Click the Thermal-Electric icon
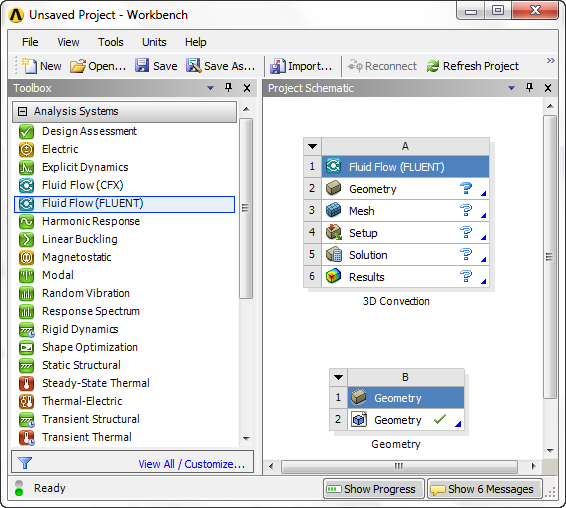This screenshot has height=508, width=566. click(26, 401)
